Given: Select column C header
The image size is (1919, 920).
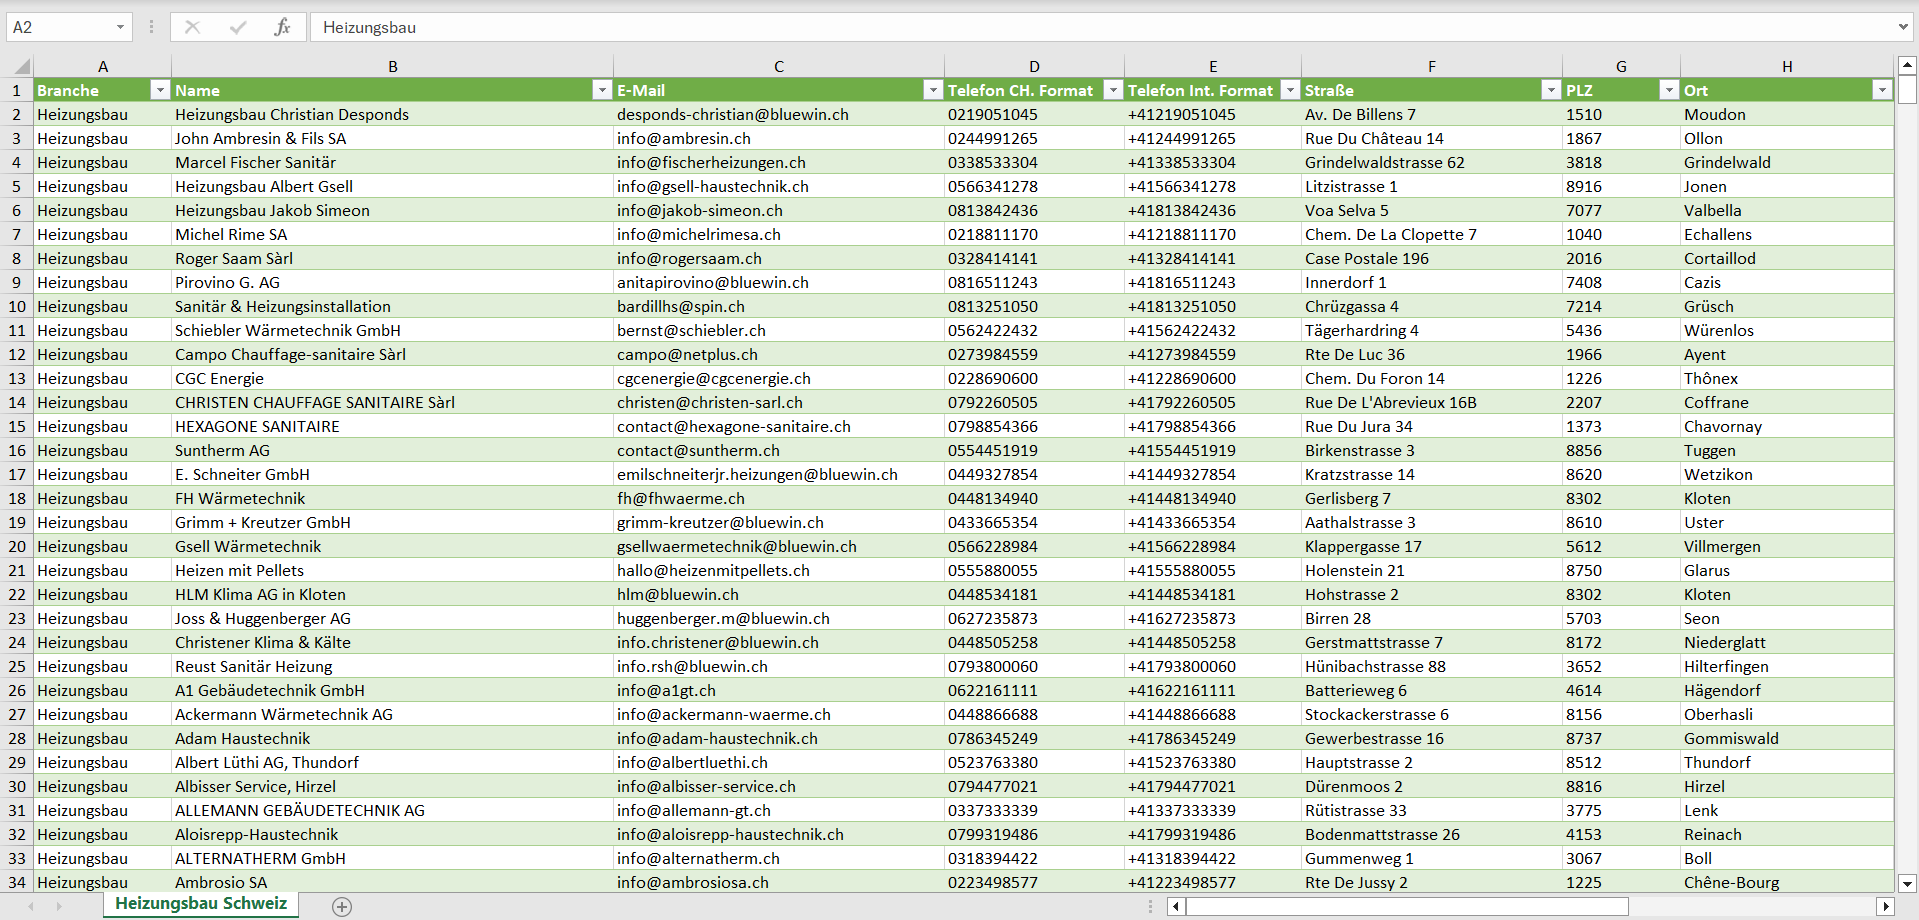Looking at the screenshot, I should tap(779, 67).
